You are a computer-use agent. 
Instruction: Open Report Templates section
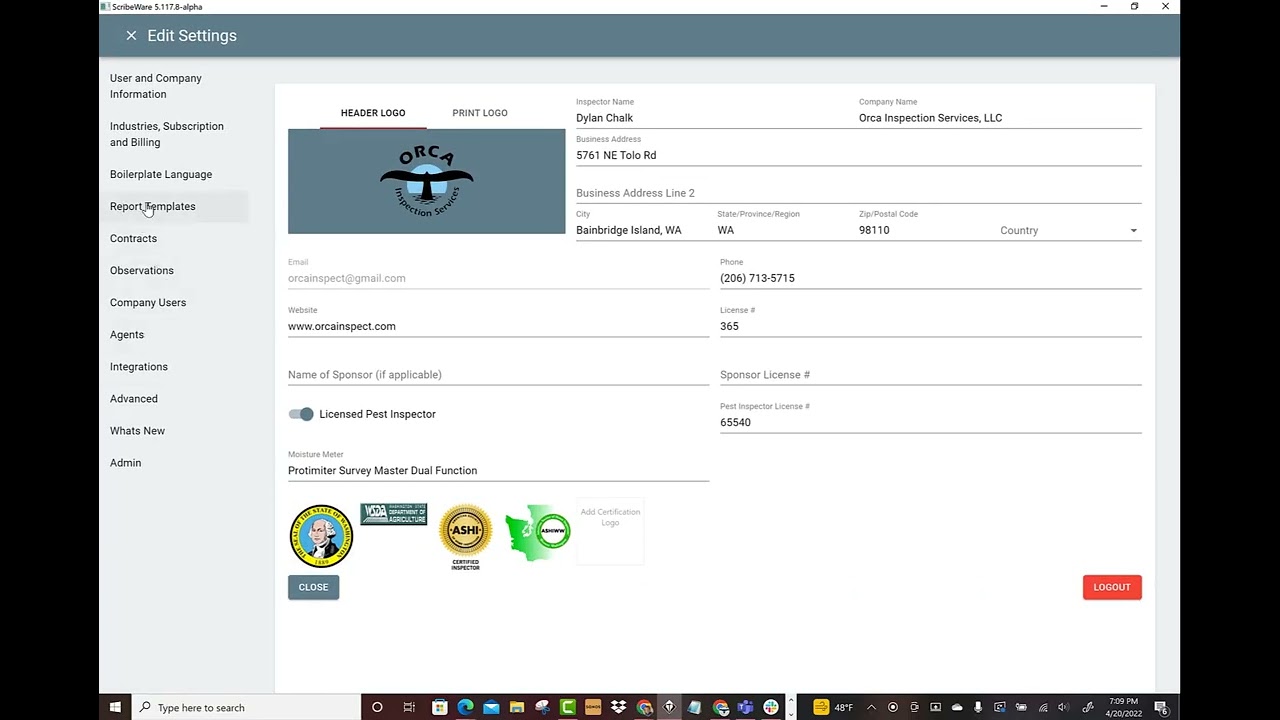pos(153,206)
